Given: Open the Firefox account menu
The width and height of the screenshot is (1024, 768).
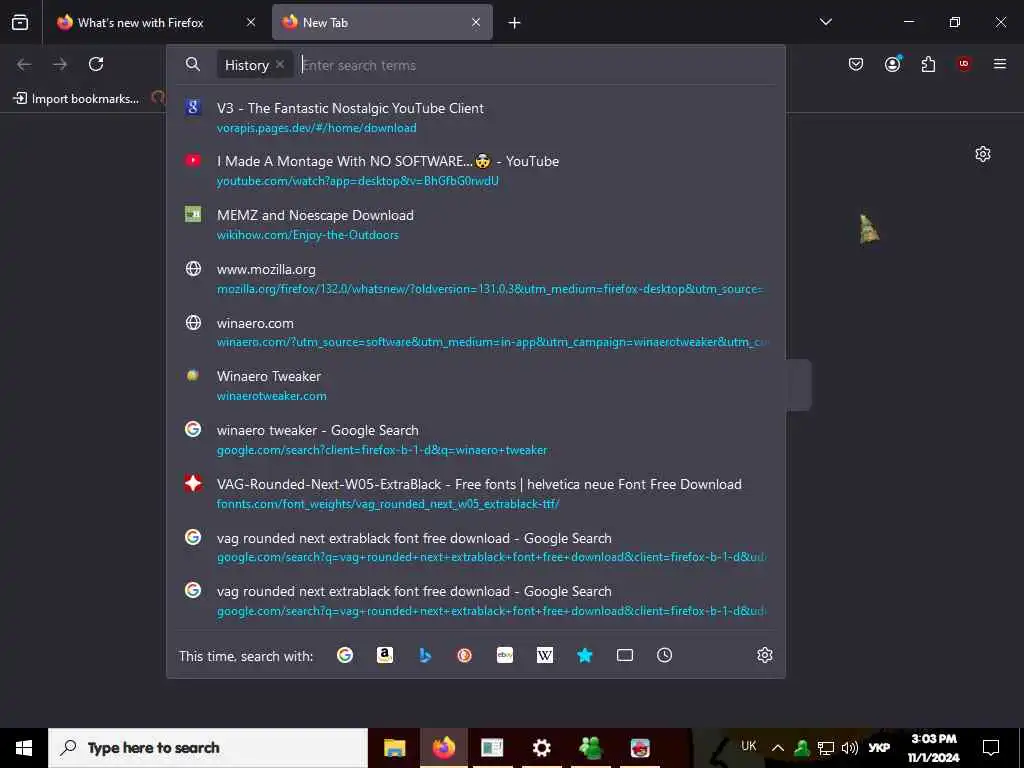Looking at the screenshot, I should [x=893, y=64].
